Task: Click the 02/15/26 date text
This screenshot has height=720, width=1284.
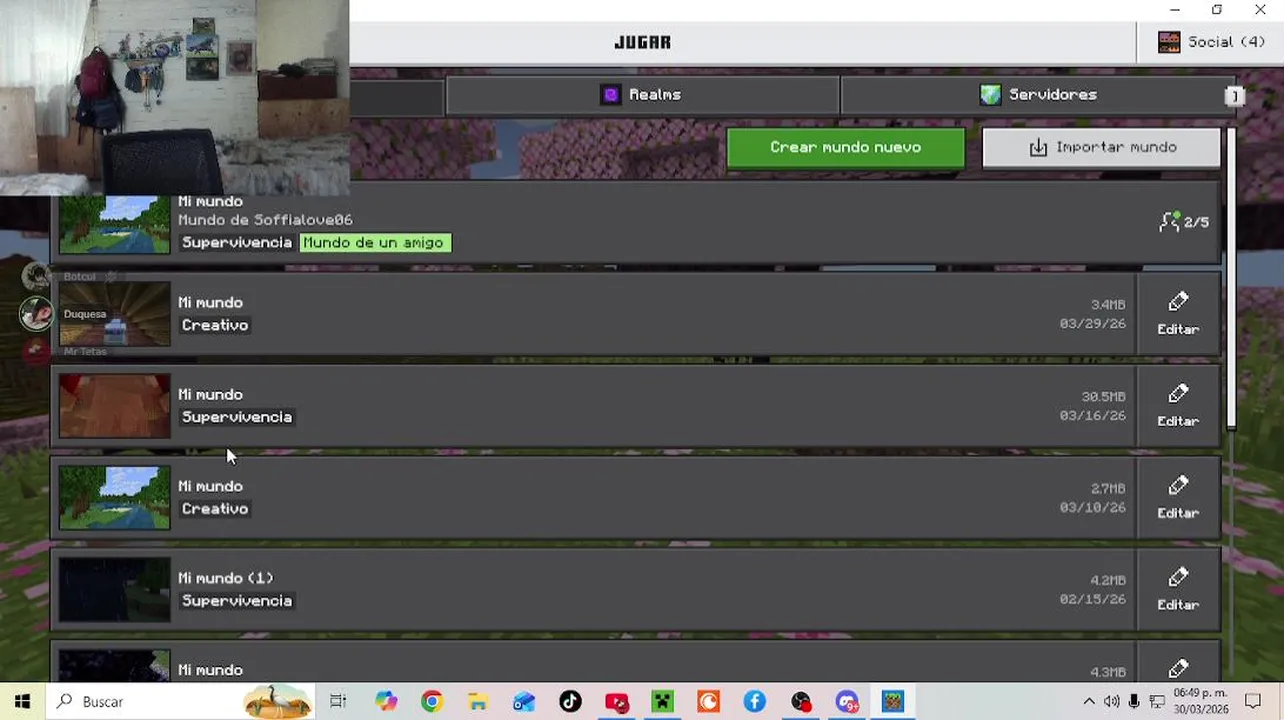Action: (x=1092, y=600)
